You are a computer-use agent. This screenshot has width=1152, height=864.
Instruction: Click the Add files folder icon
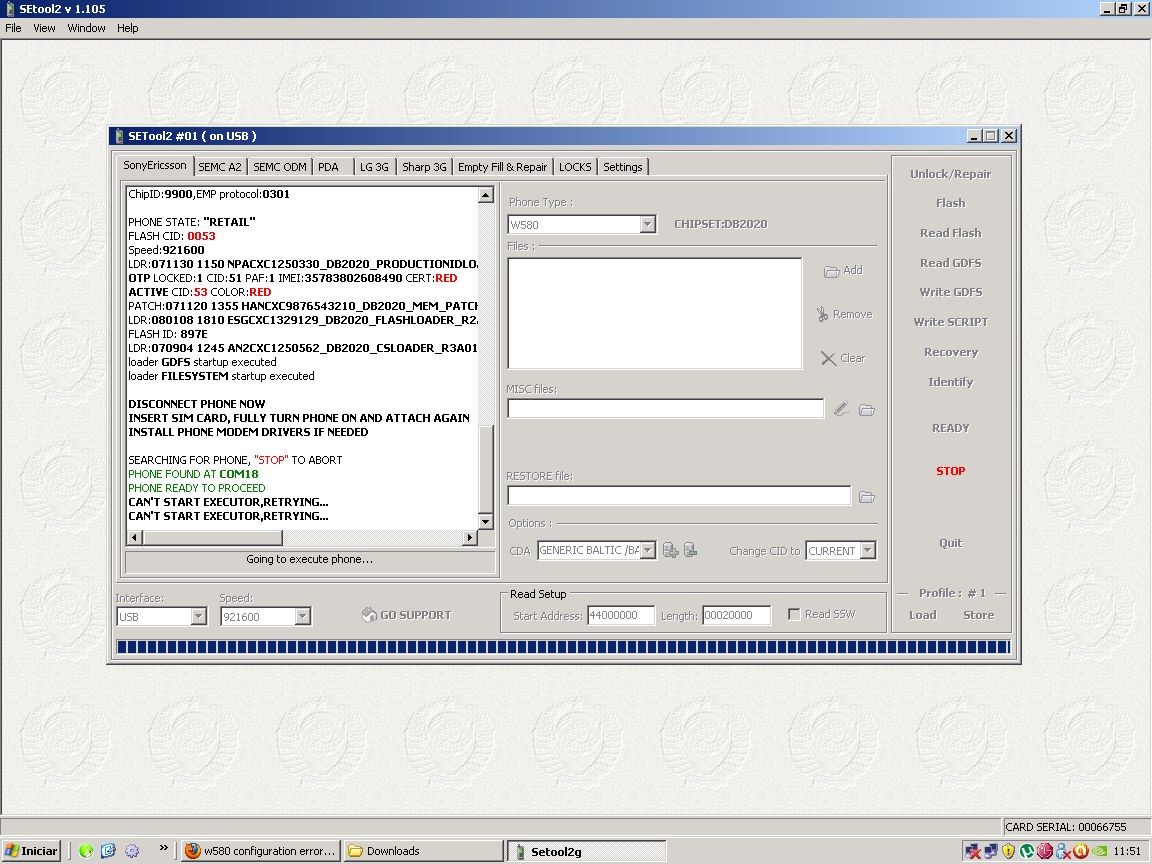click(x=831, y=271)
